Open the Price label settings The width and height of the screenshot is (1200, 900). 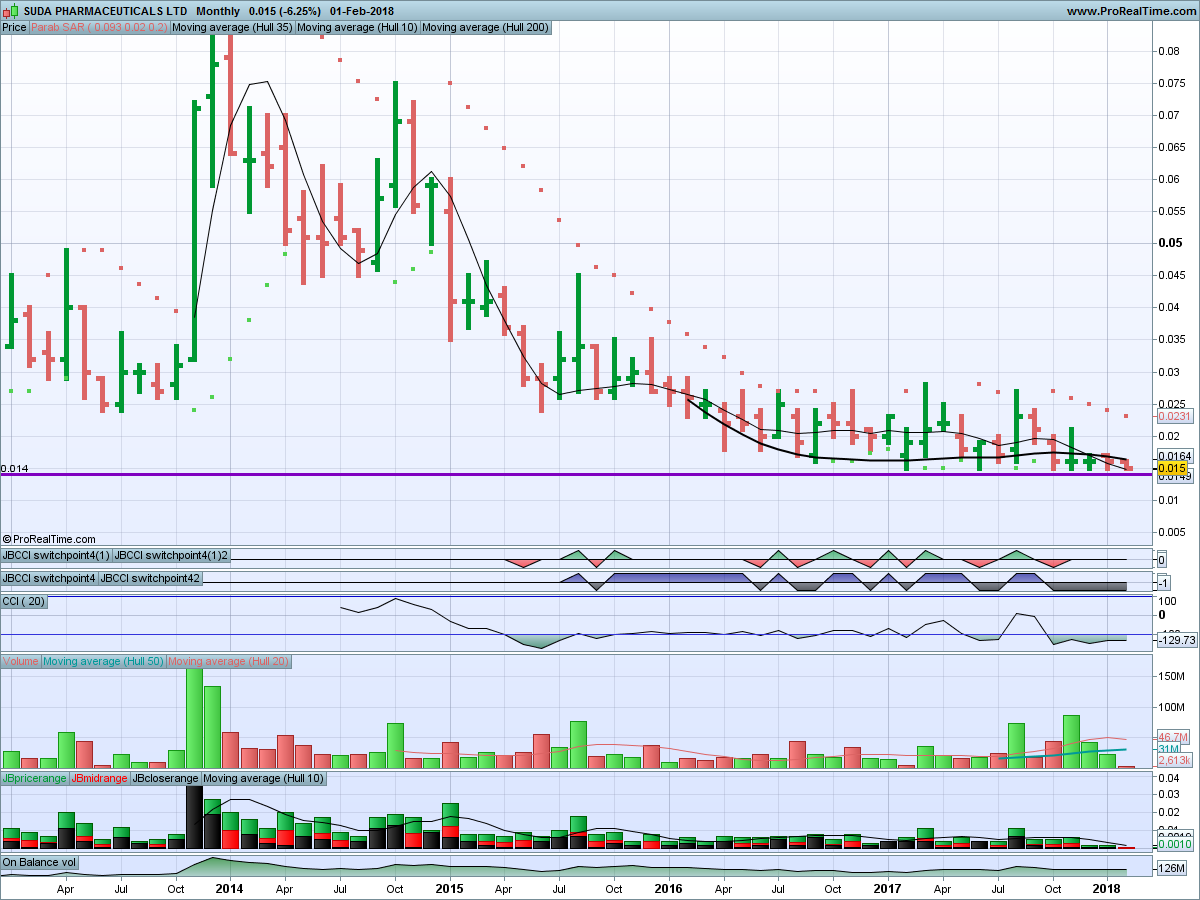click(x=15, y=27)
